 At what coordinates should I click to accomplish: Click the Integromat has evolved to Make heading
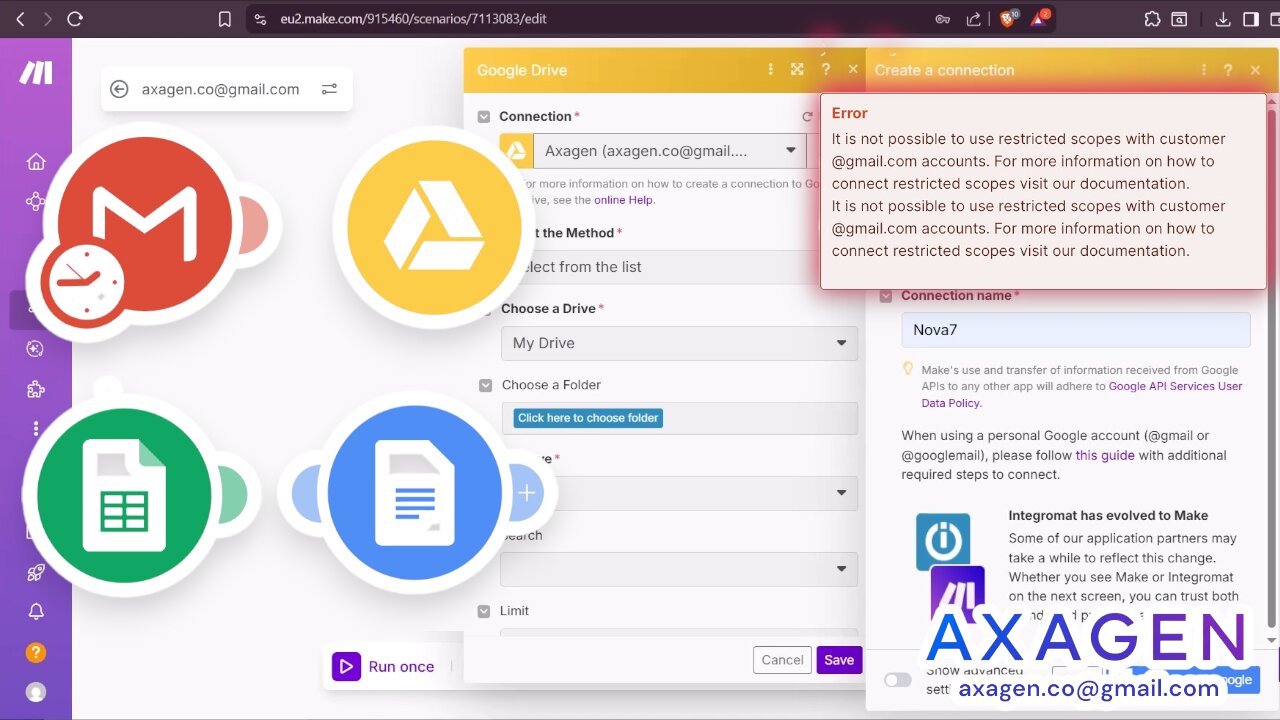[1108, 516]
